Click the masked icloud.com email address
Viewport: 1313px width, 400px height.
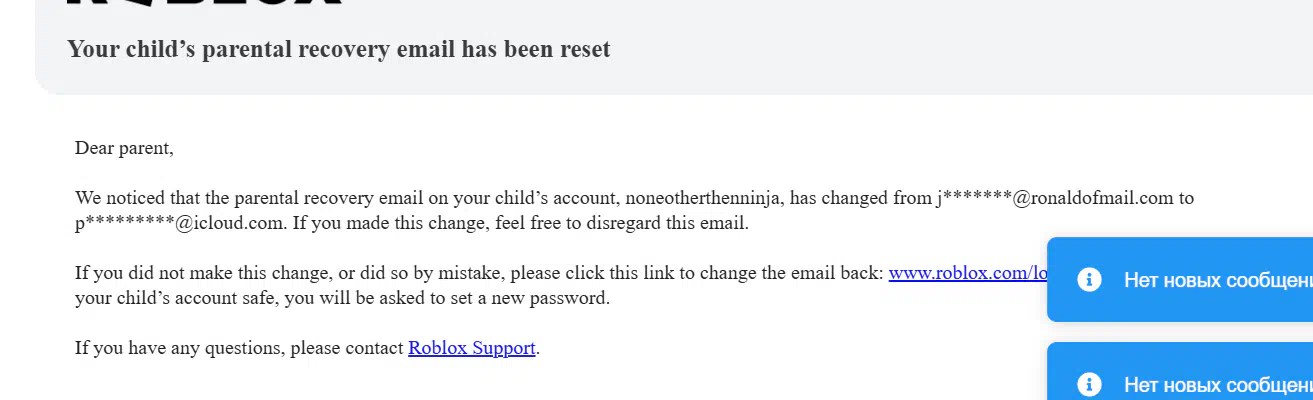179,223
